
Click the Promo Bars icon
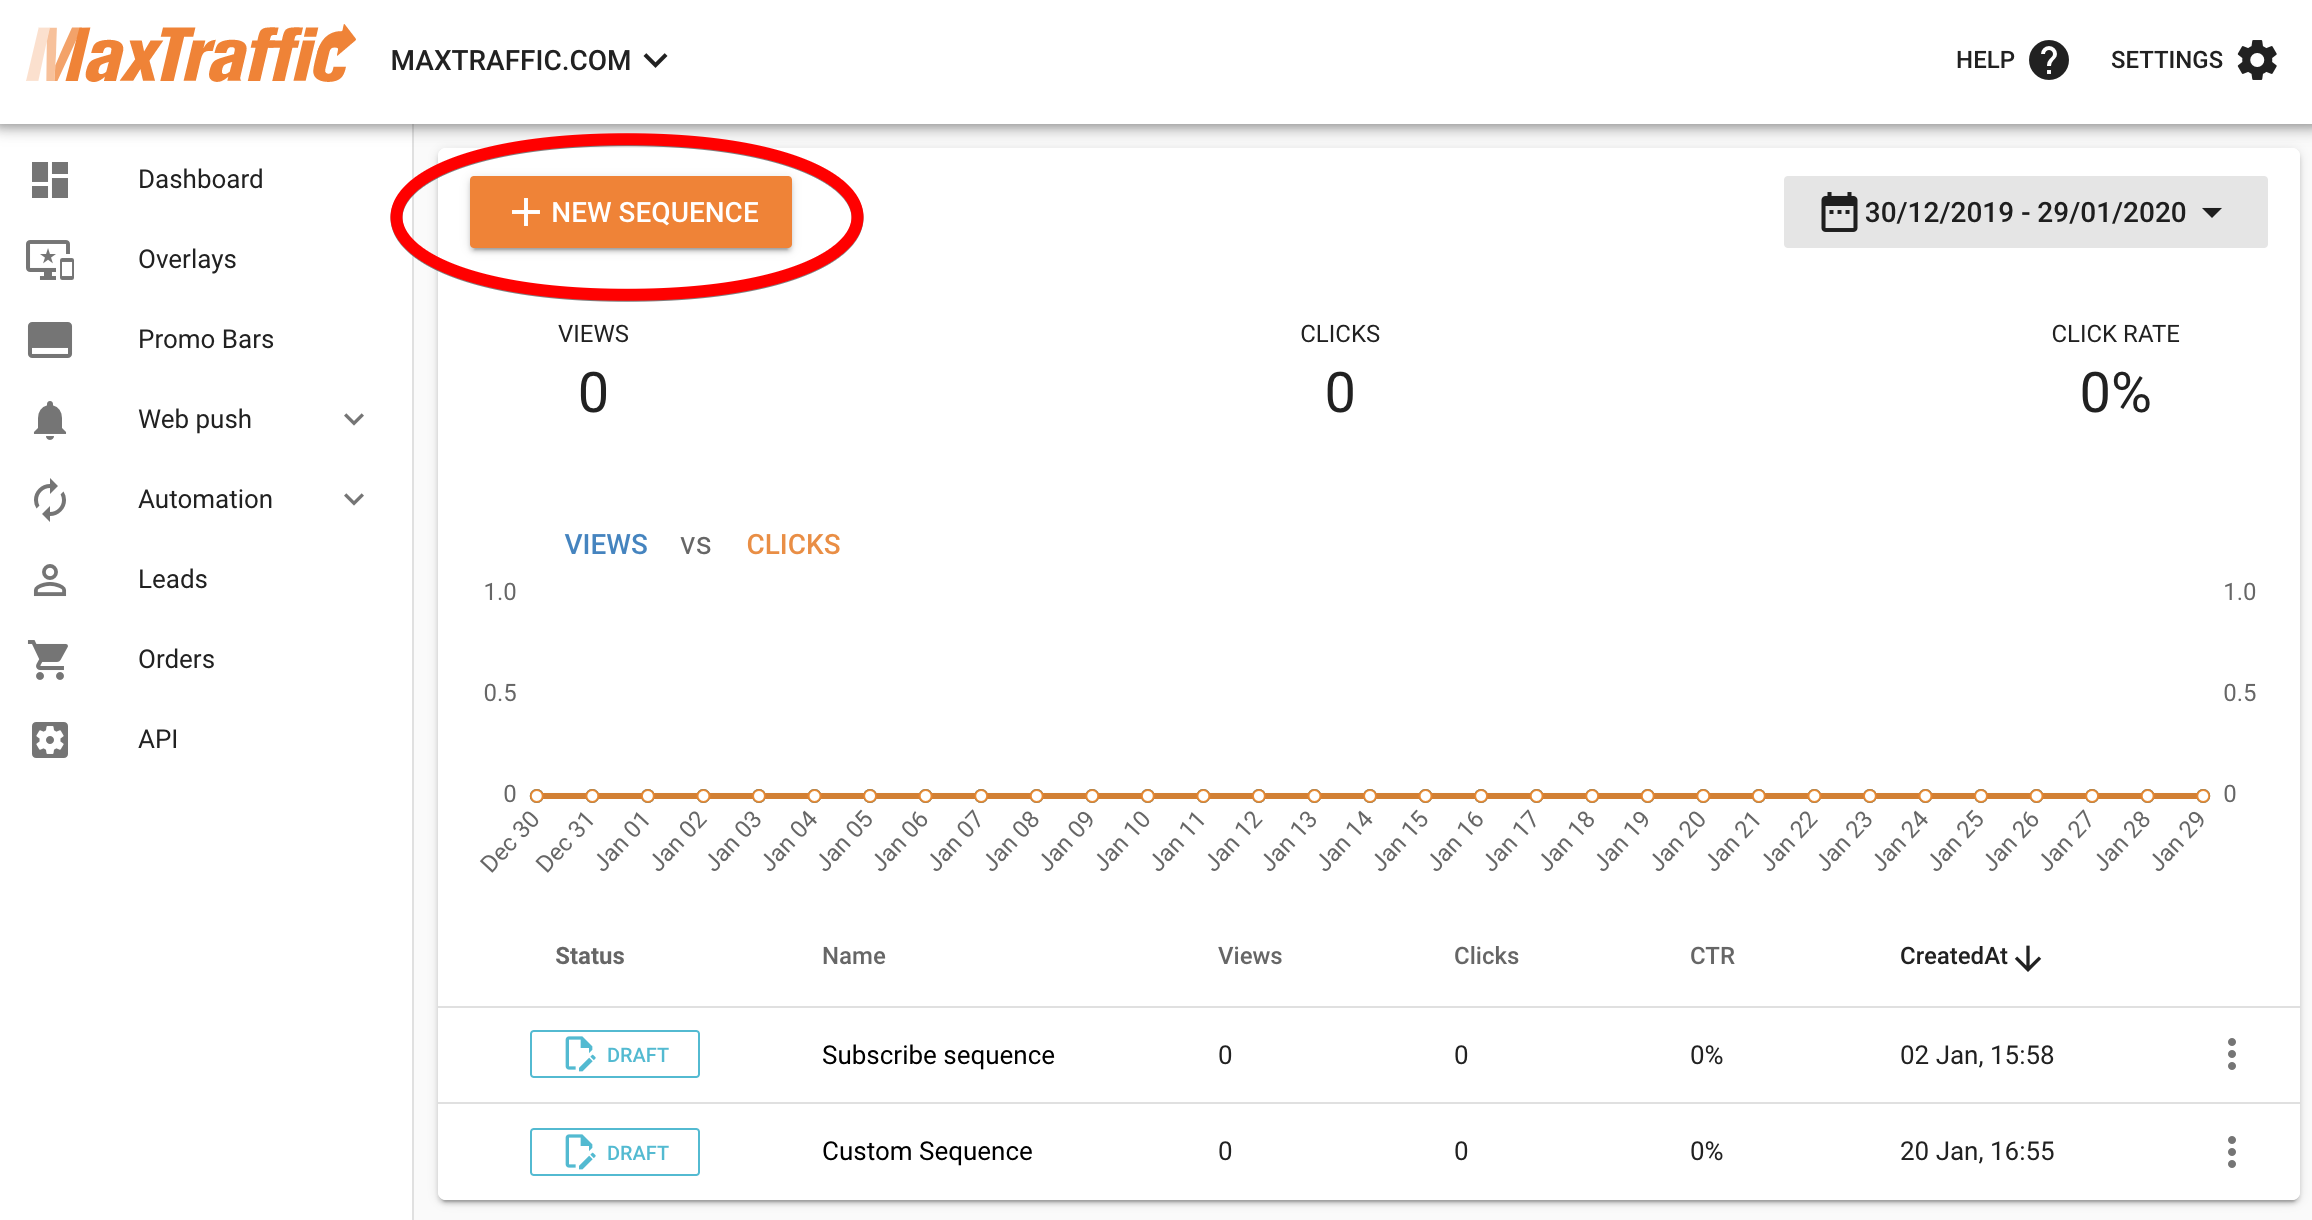coord(50,340)
